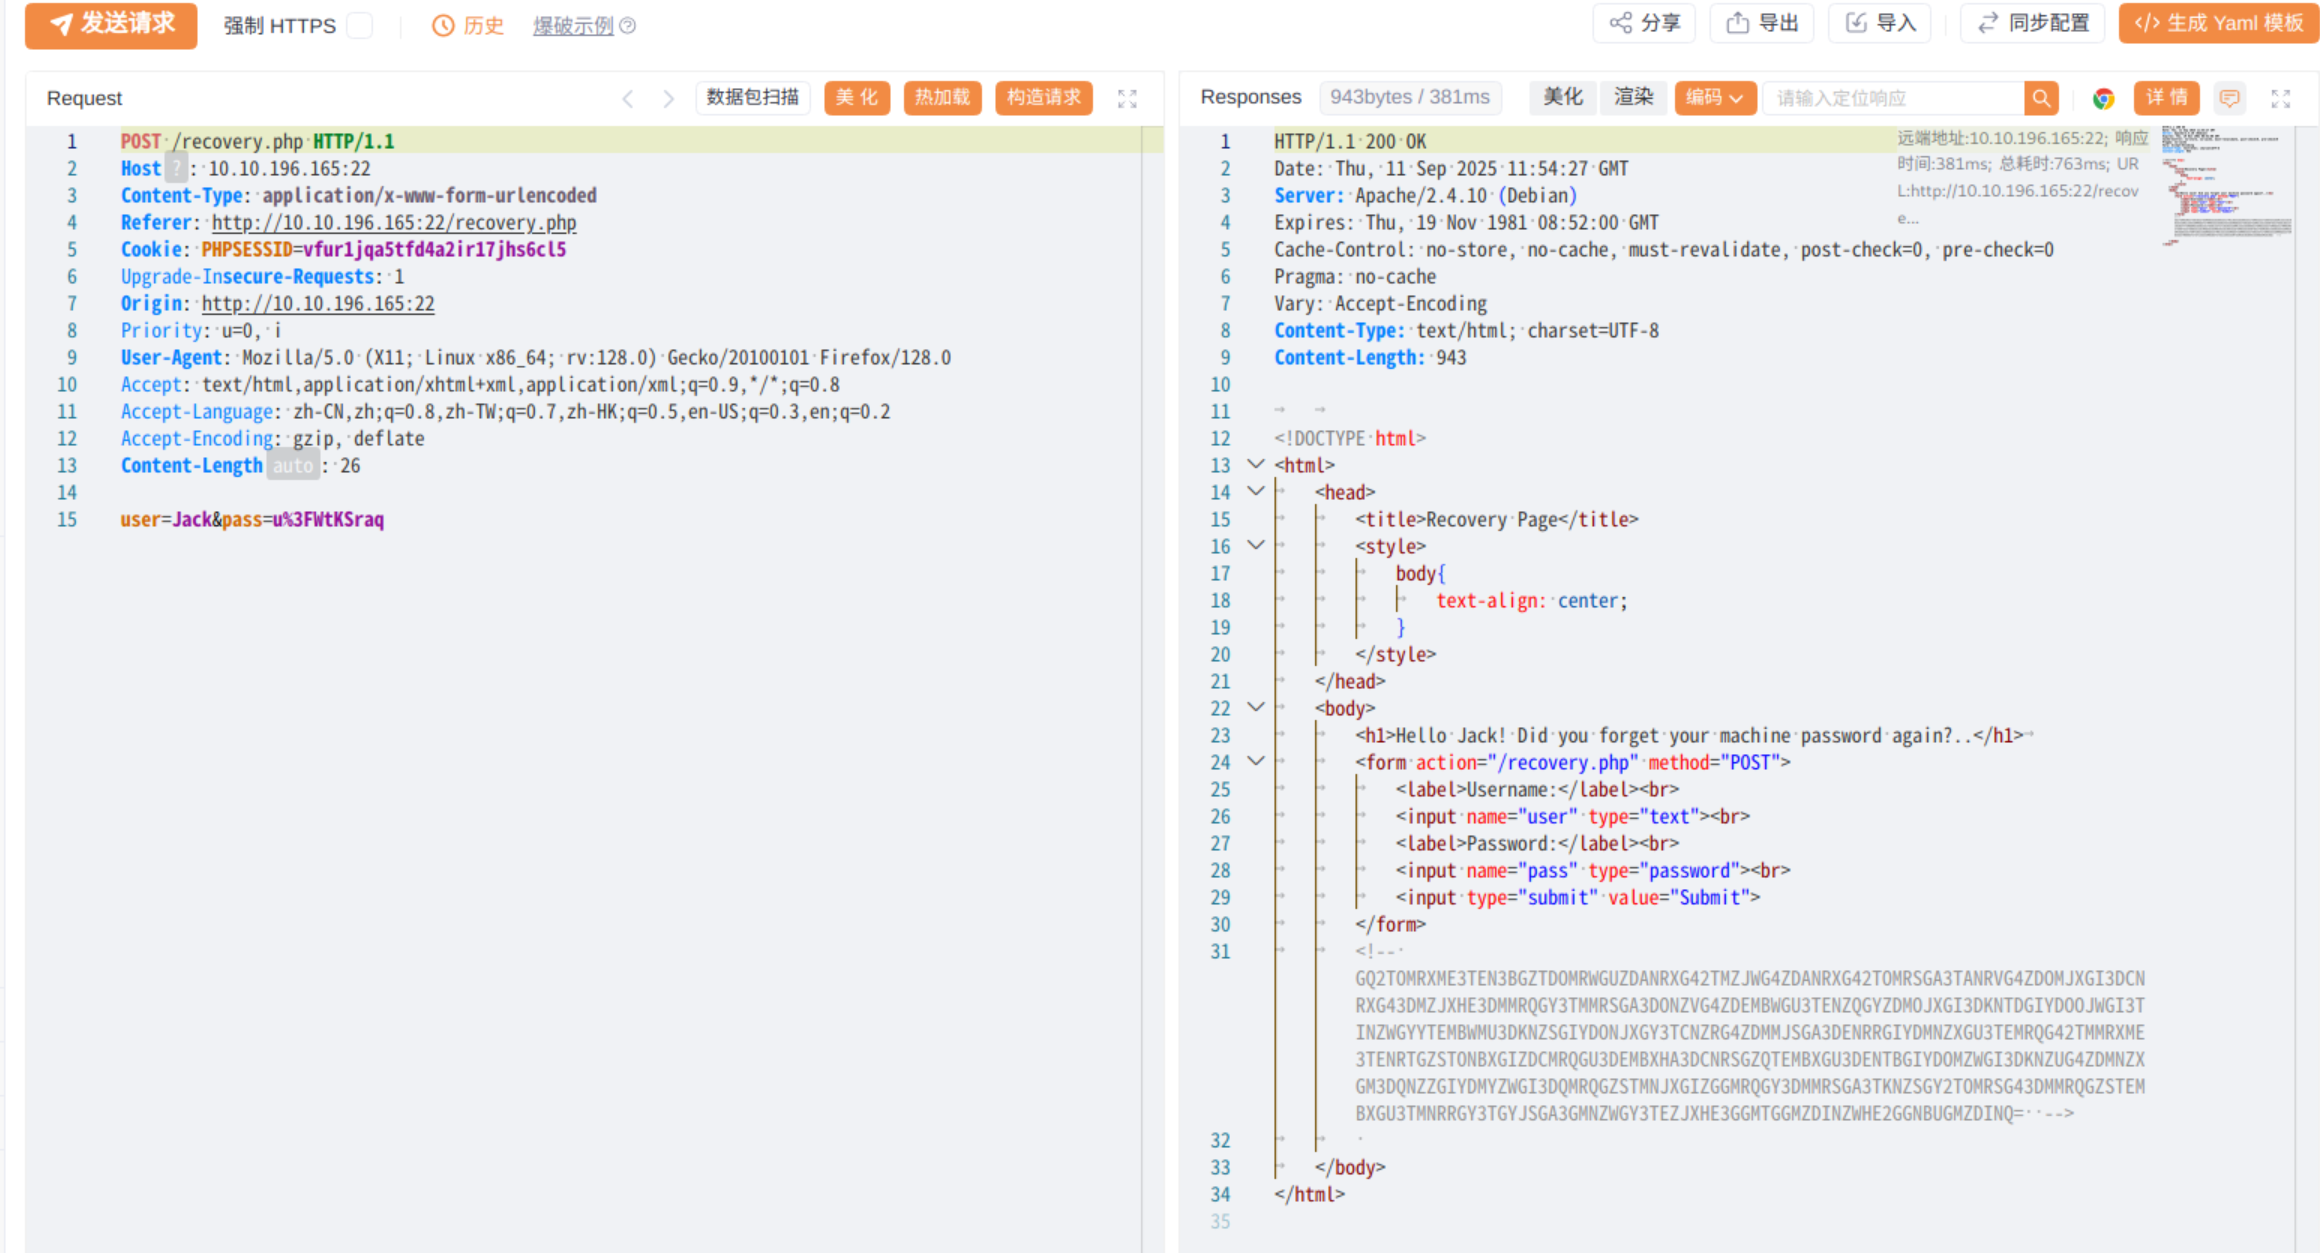The width and height of the screenshot is (2320, 1253).
Task: Click the response minimap thumbnail
Action: coord(2226,185)
